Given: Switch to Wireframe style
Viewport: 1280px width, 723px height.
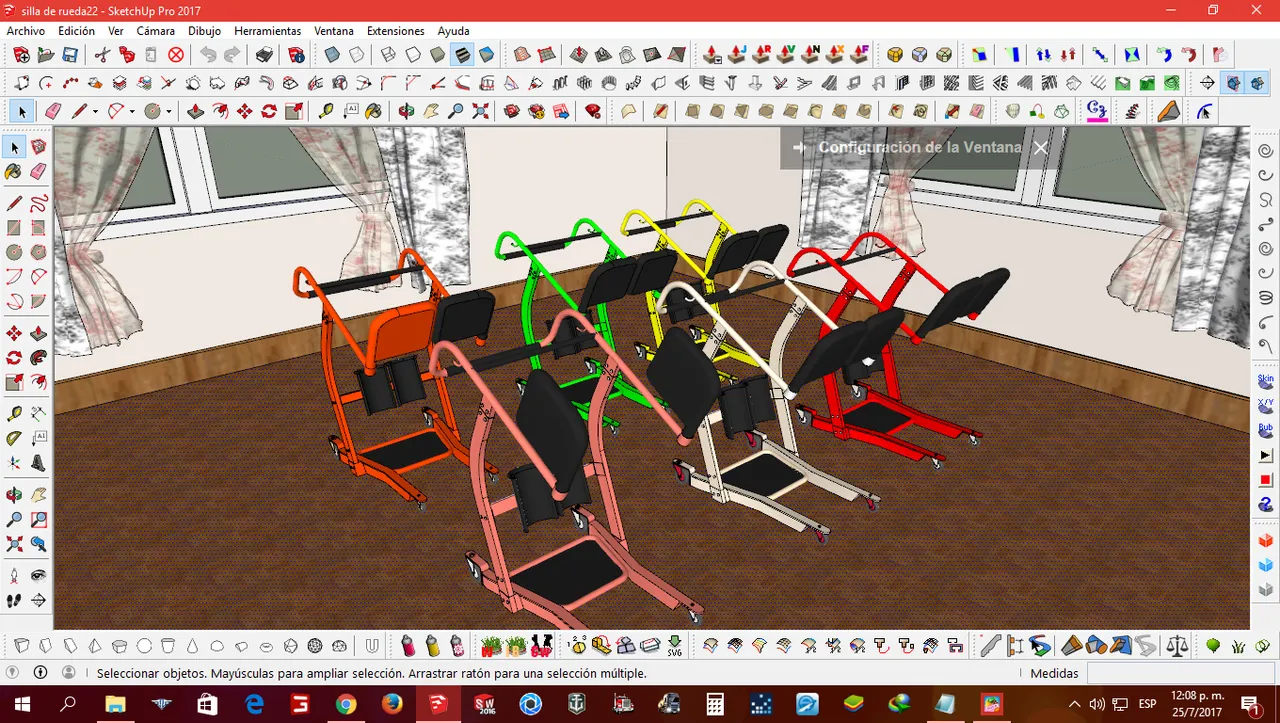Looking at the screenshot, I should click(x=388, y=55).
